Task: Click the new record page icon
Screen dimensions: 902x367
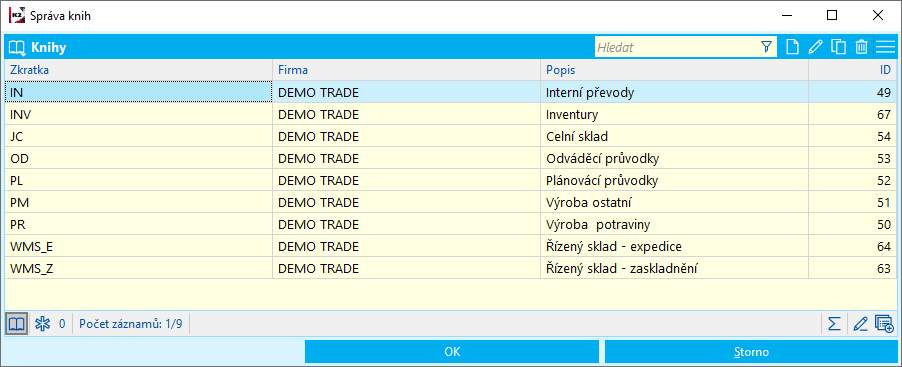Action: click(792, 47)
